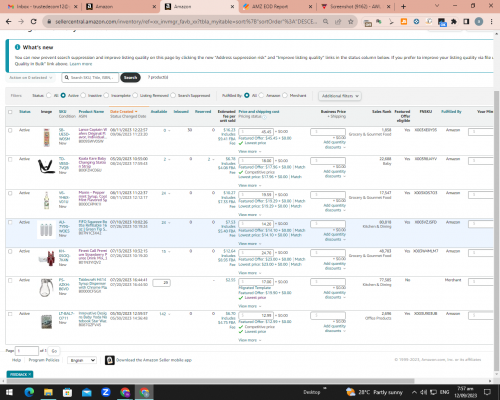Select the Search Suppressed status filter

point(173,95)
